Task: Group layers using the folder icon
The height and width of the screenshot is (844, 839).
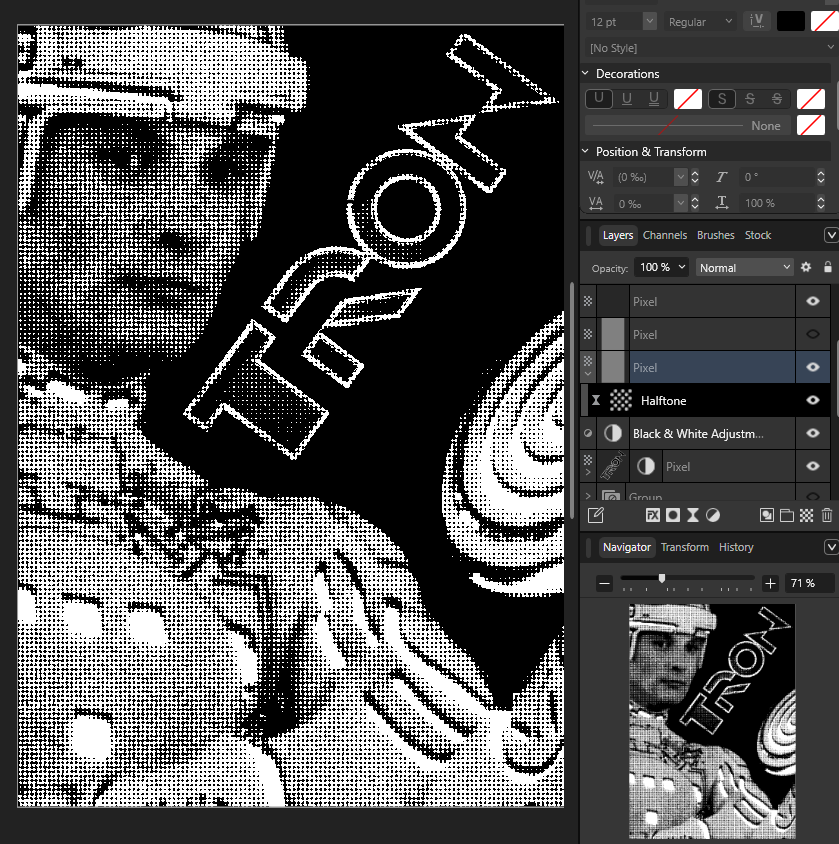Action: pos(787,515)
